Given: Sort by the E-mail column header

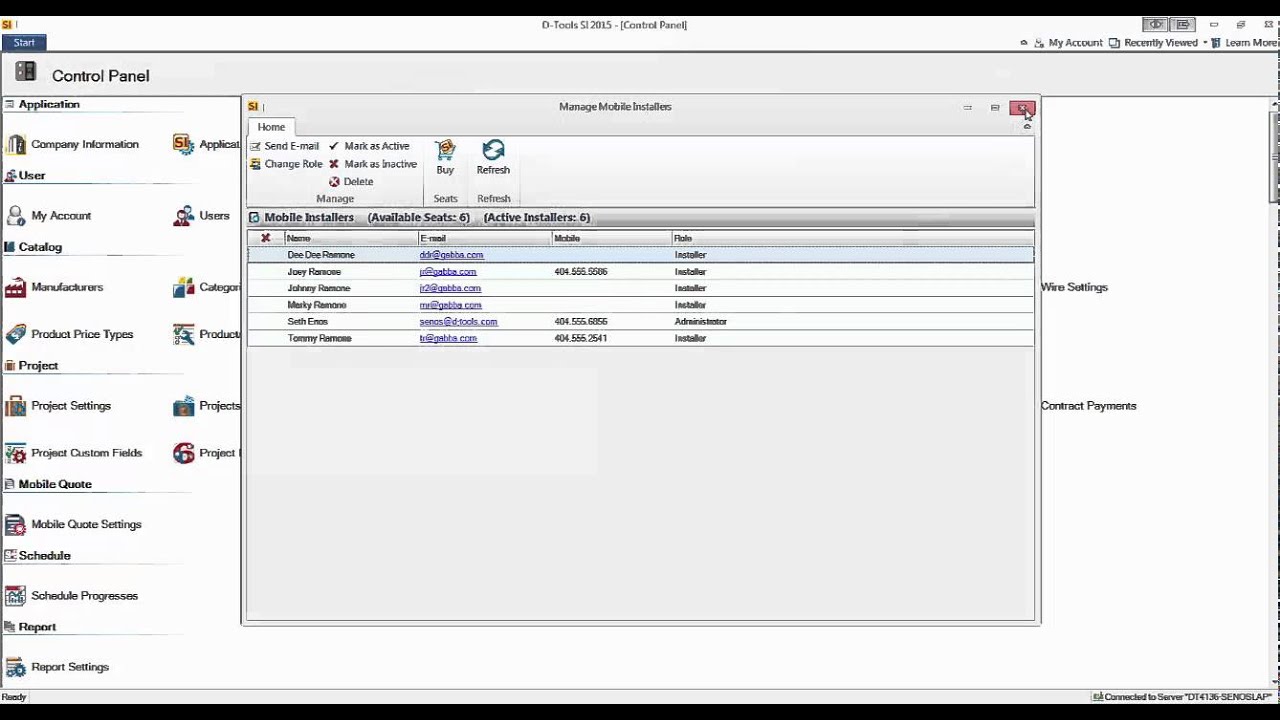Looking at the screenshot, I should coord(485,238).
